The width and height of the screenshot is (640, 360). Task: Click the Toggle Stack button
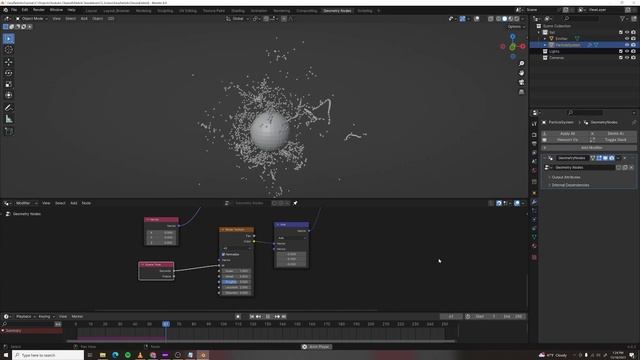(613, 140)
